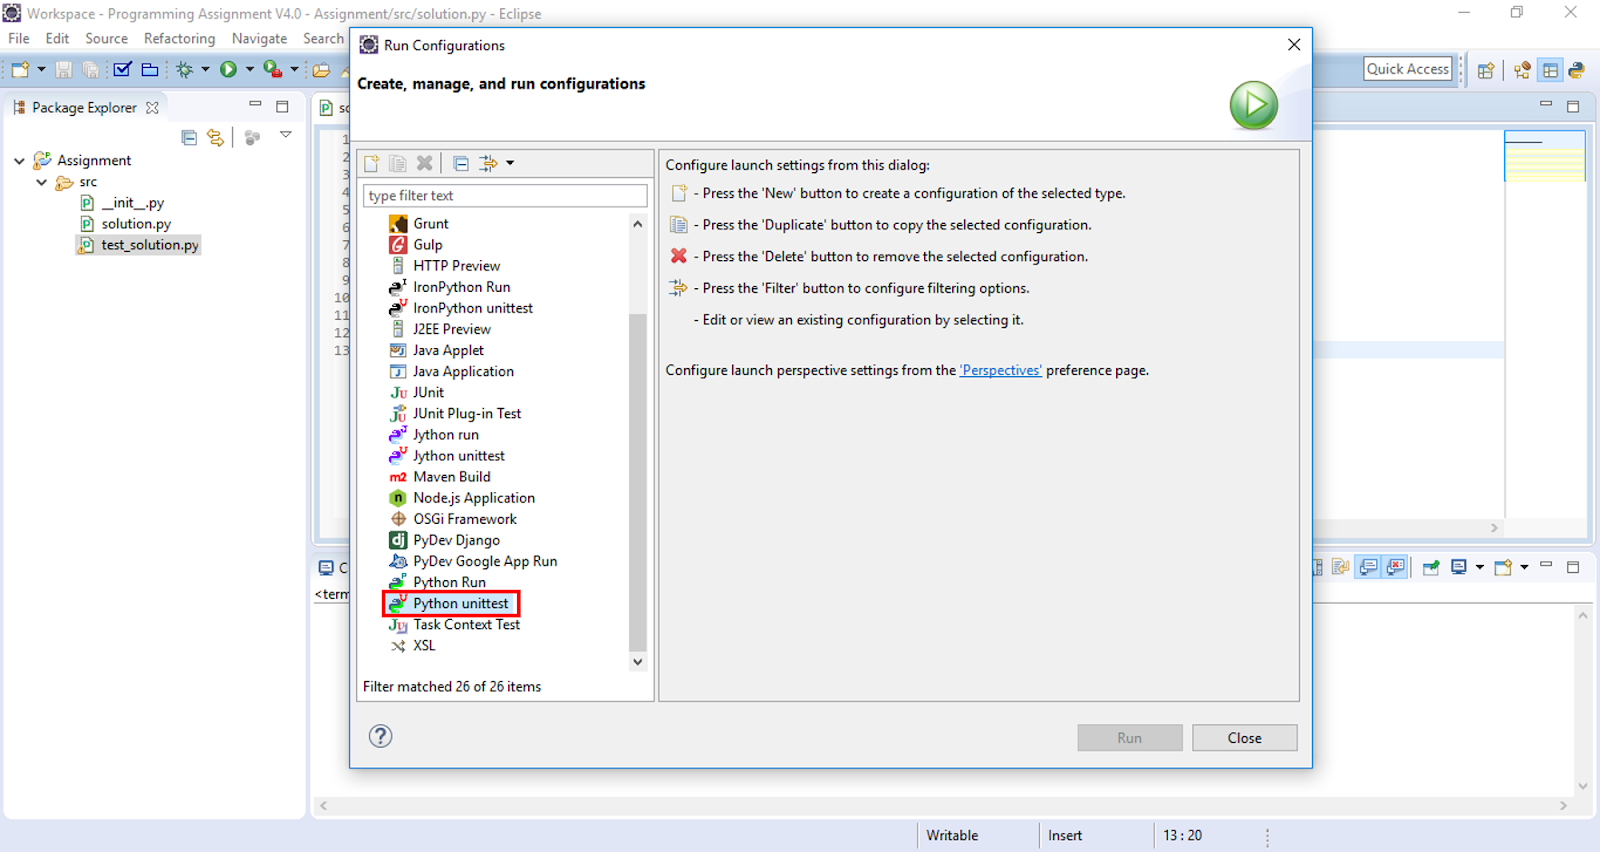Click the New toolbar icon in Eclipse

click(x=20, y=69)
